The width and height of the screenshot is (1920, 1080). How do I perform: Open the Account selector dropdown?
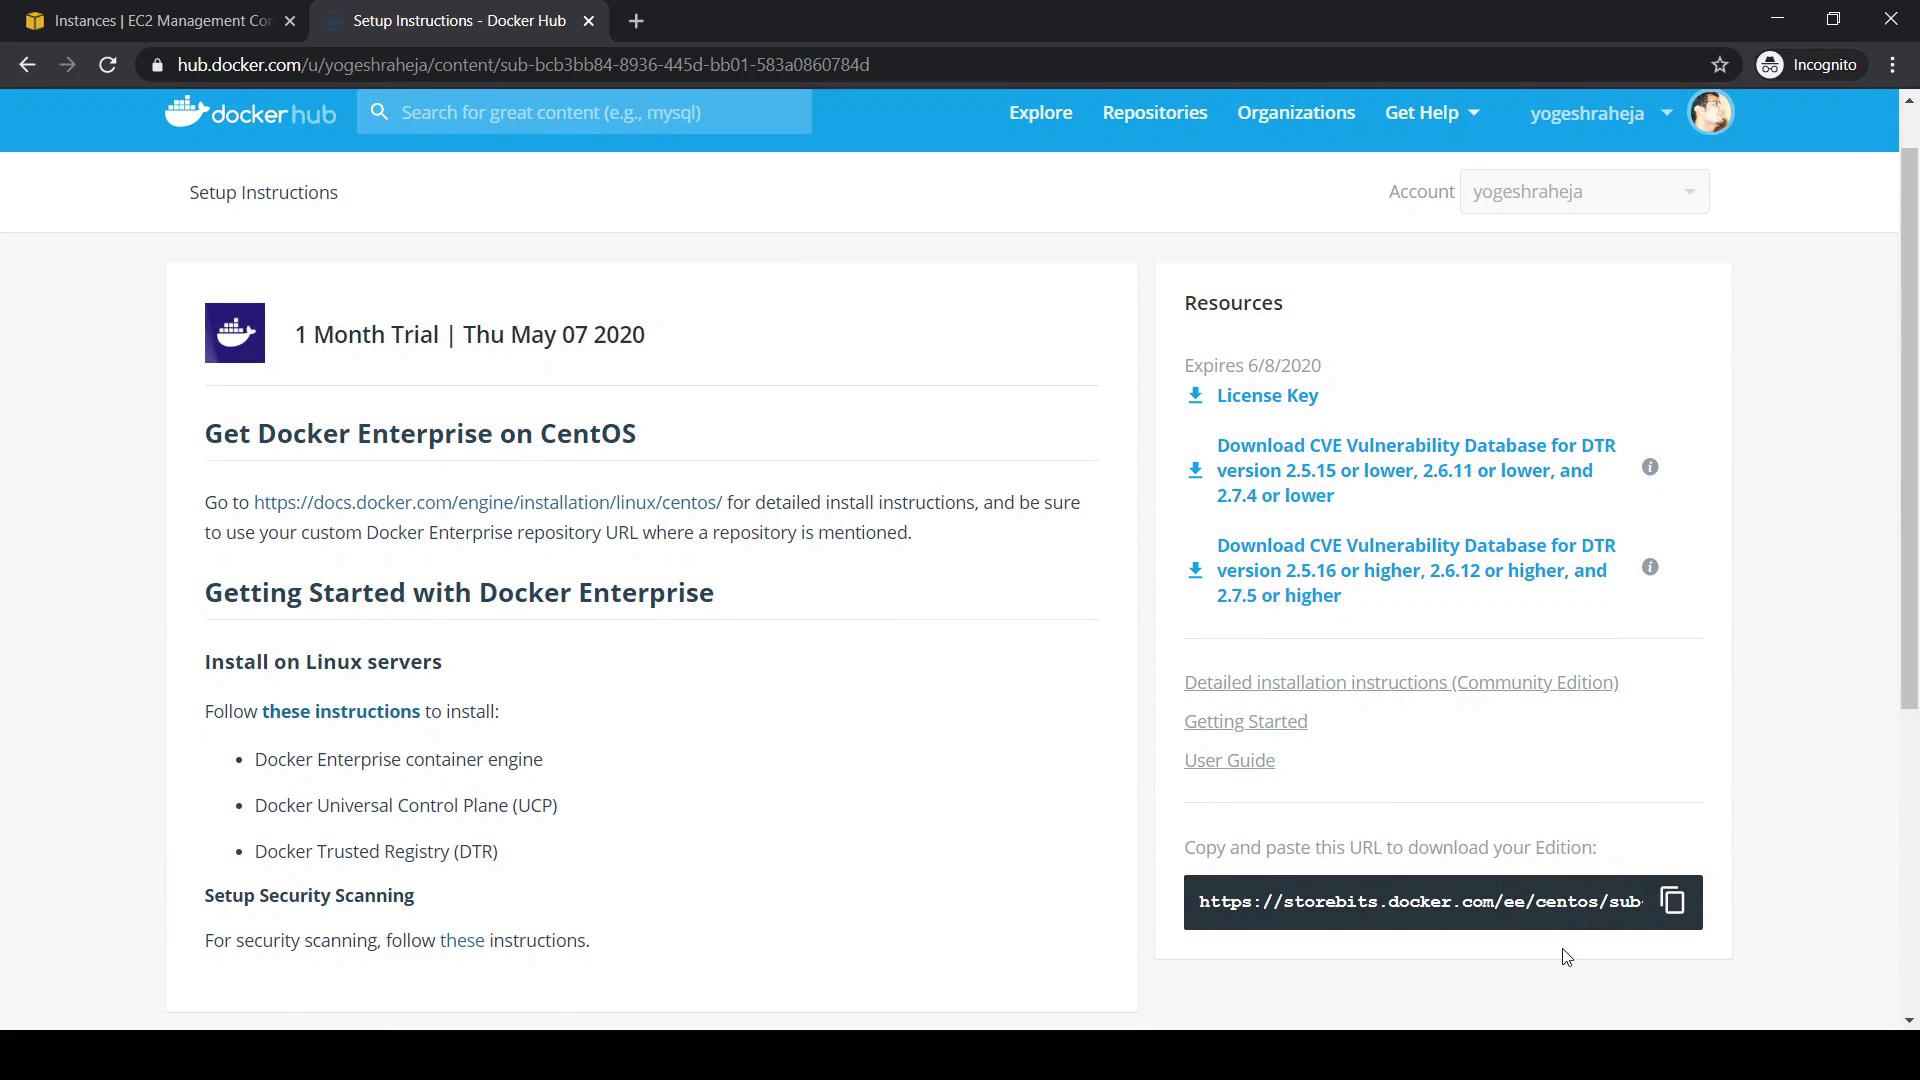[x=1584, y=192]
